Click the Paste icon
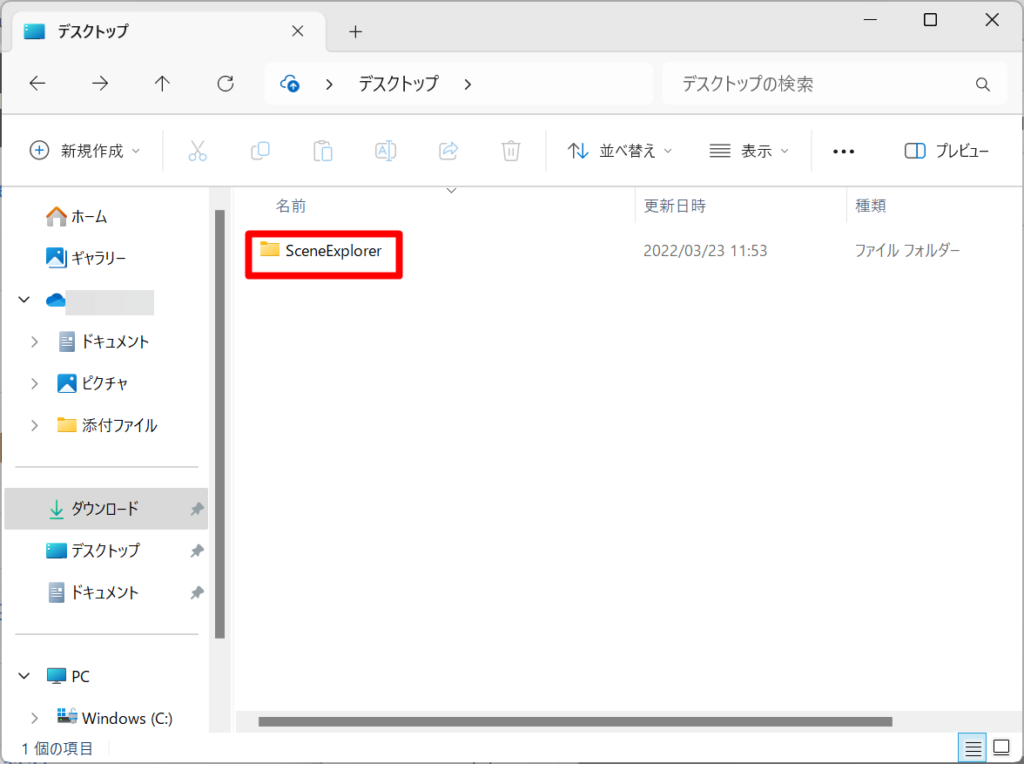Image resolution: width=1024 pixels, height=764 pixels. coord(322,150)
